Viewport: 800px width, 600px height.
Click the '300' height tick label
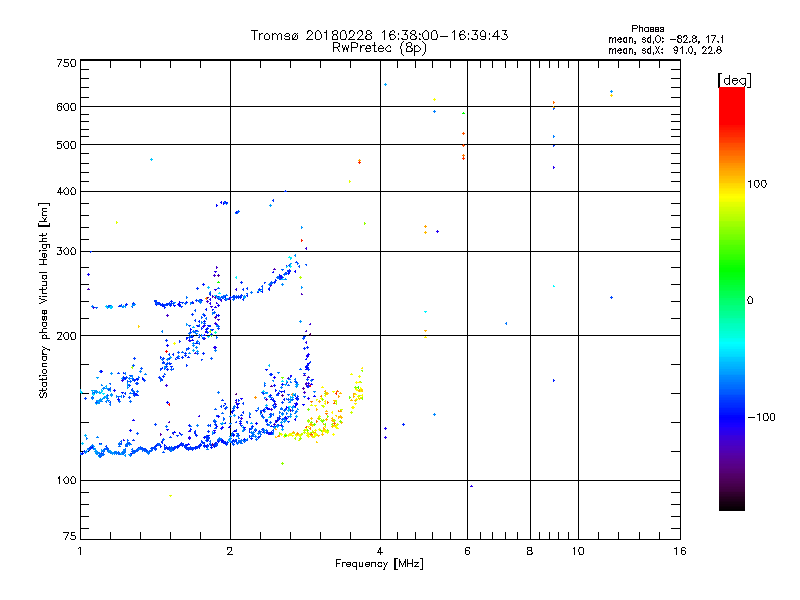(x=66, y=252)
